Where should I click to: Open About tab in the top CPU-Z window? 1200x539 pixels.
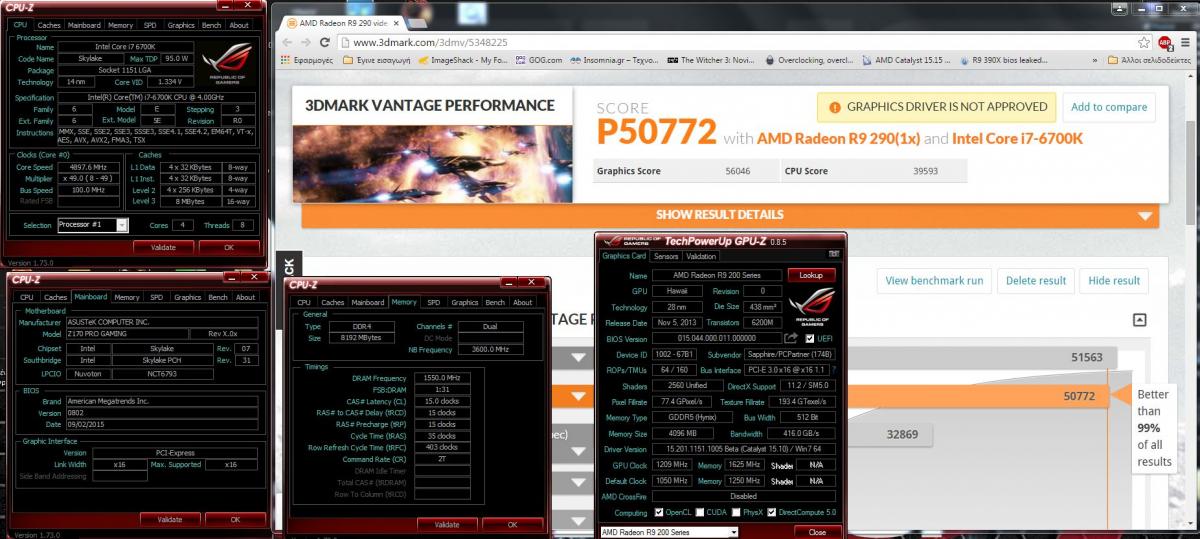coord(239,25)
